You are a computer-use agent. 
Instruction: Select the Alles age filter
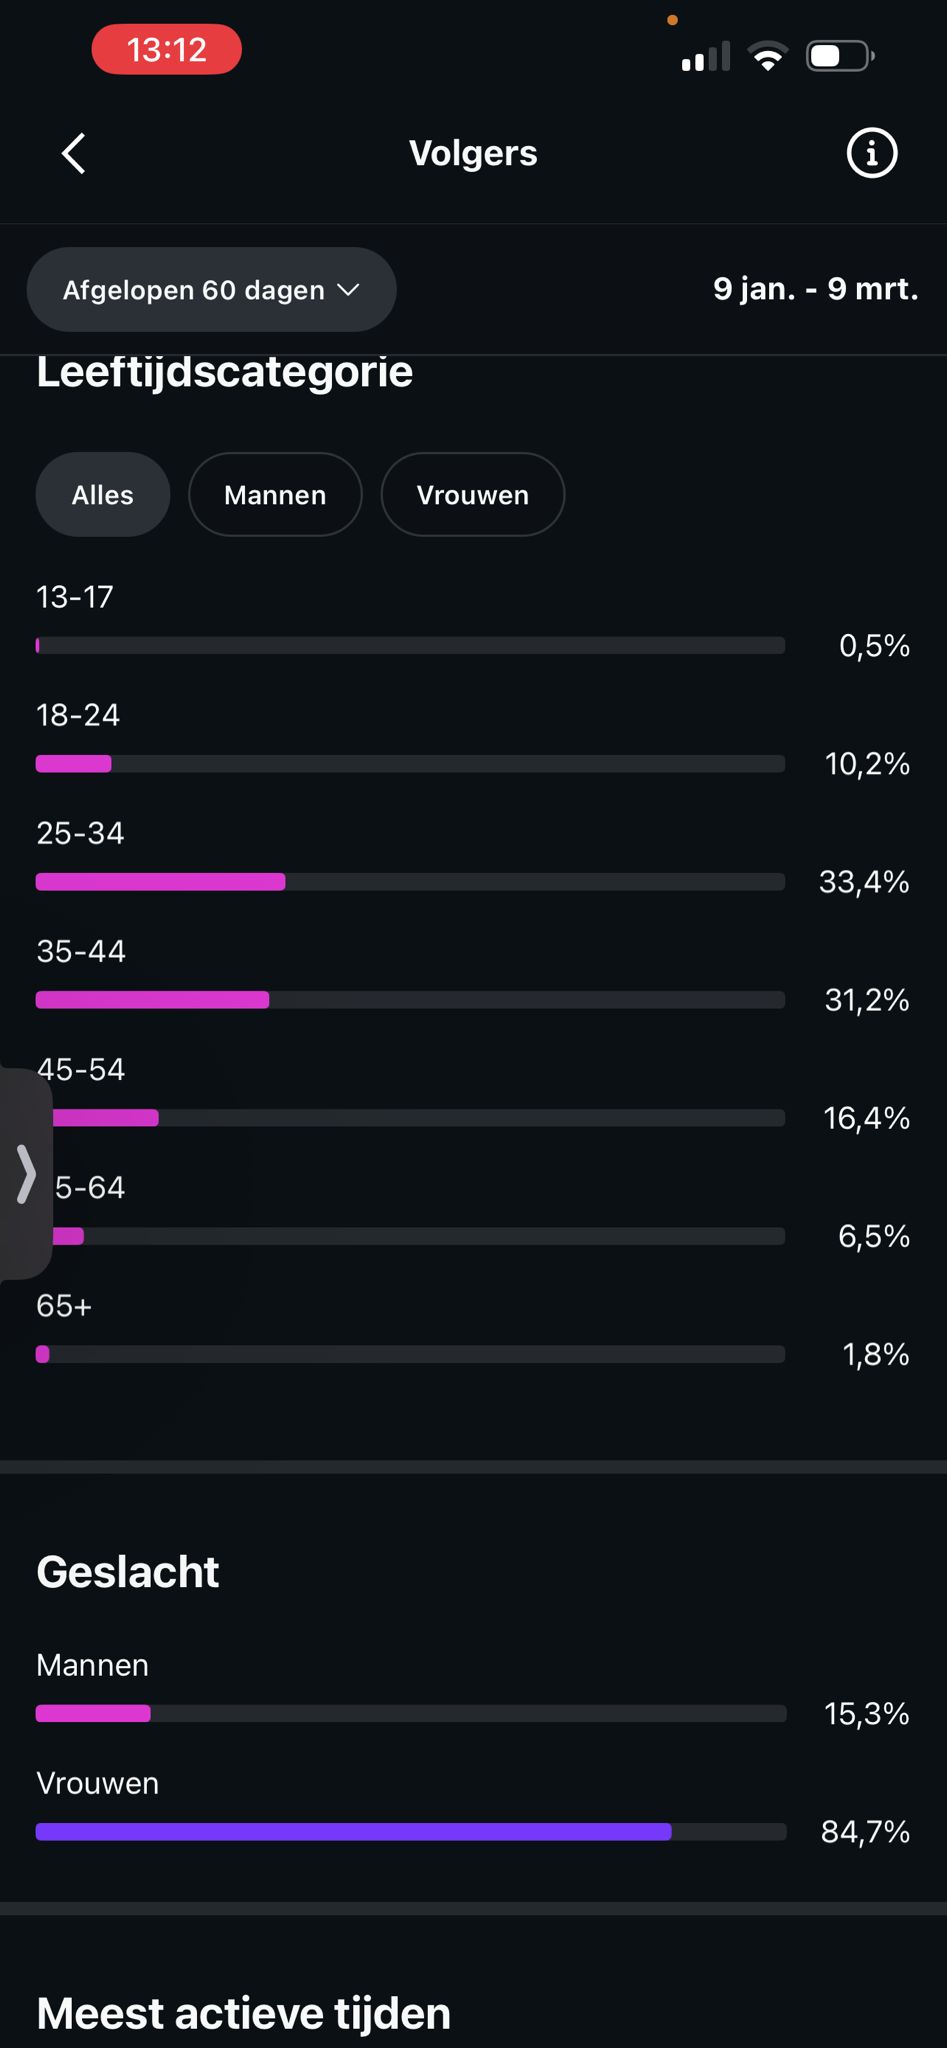103,495
